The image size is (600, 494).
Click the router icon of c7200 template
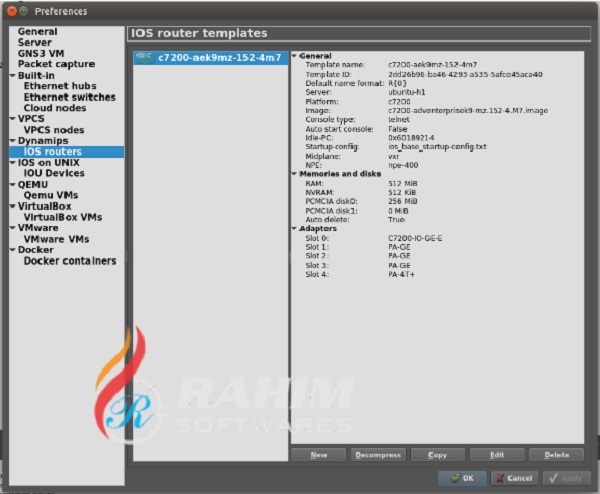145,58
